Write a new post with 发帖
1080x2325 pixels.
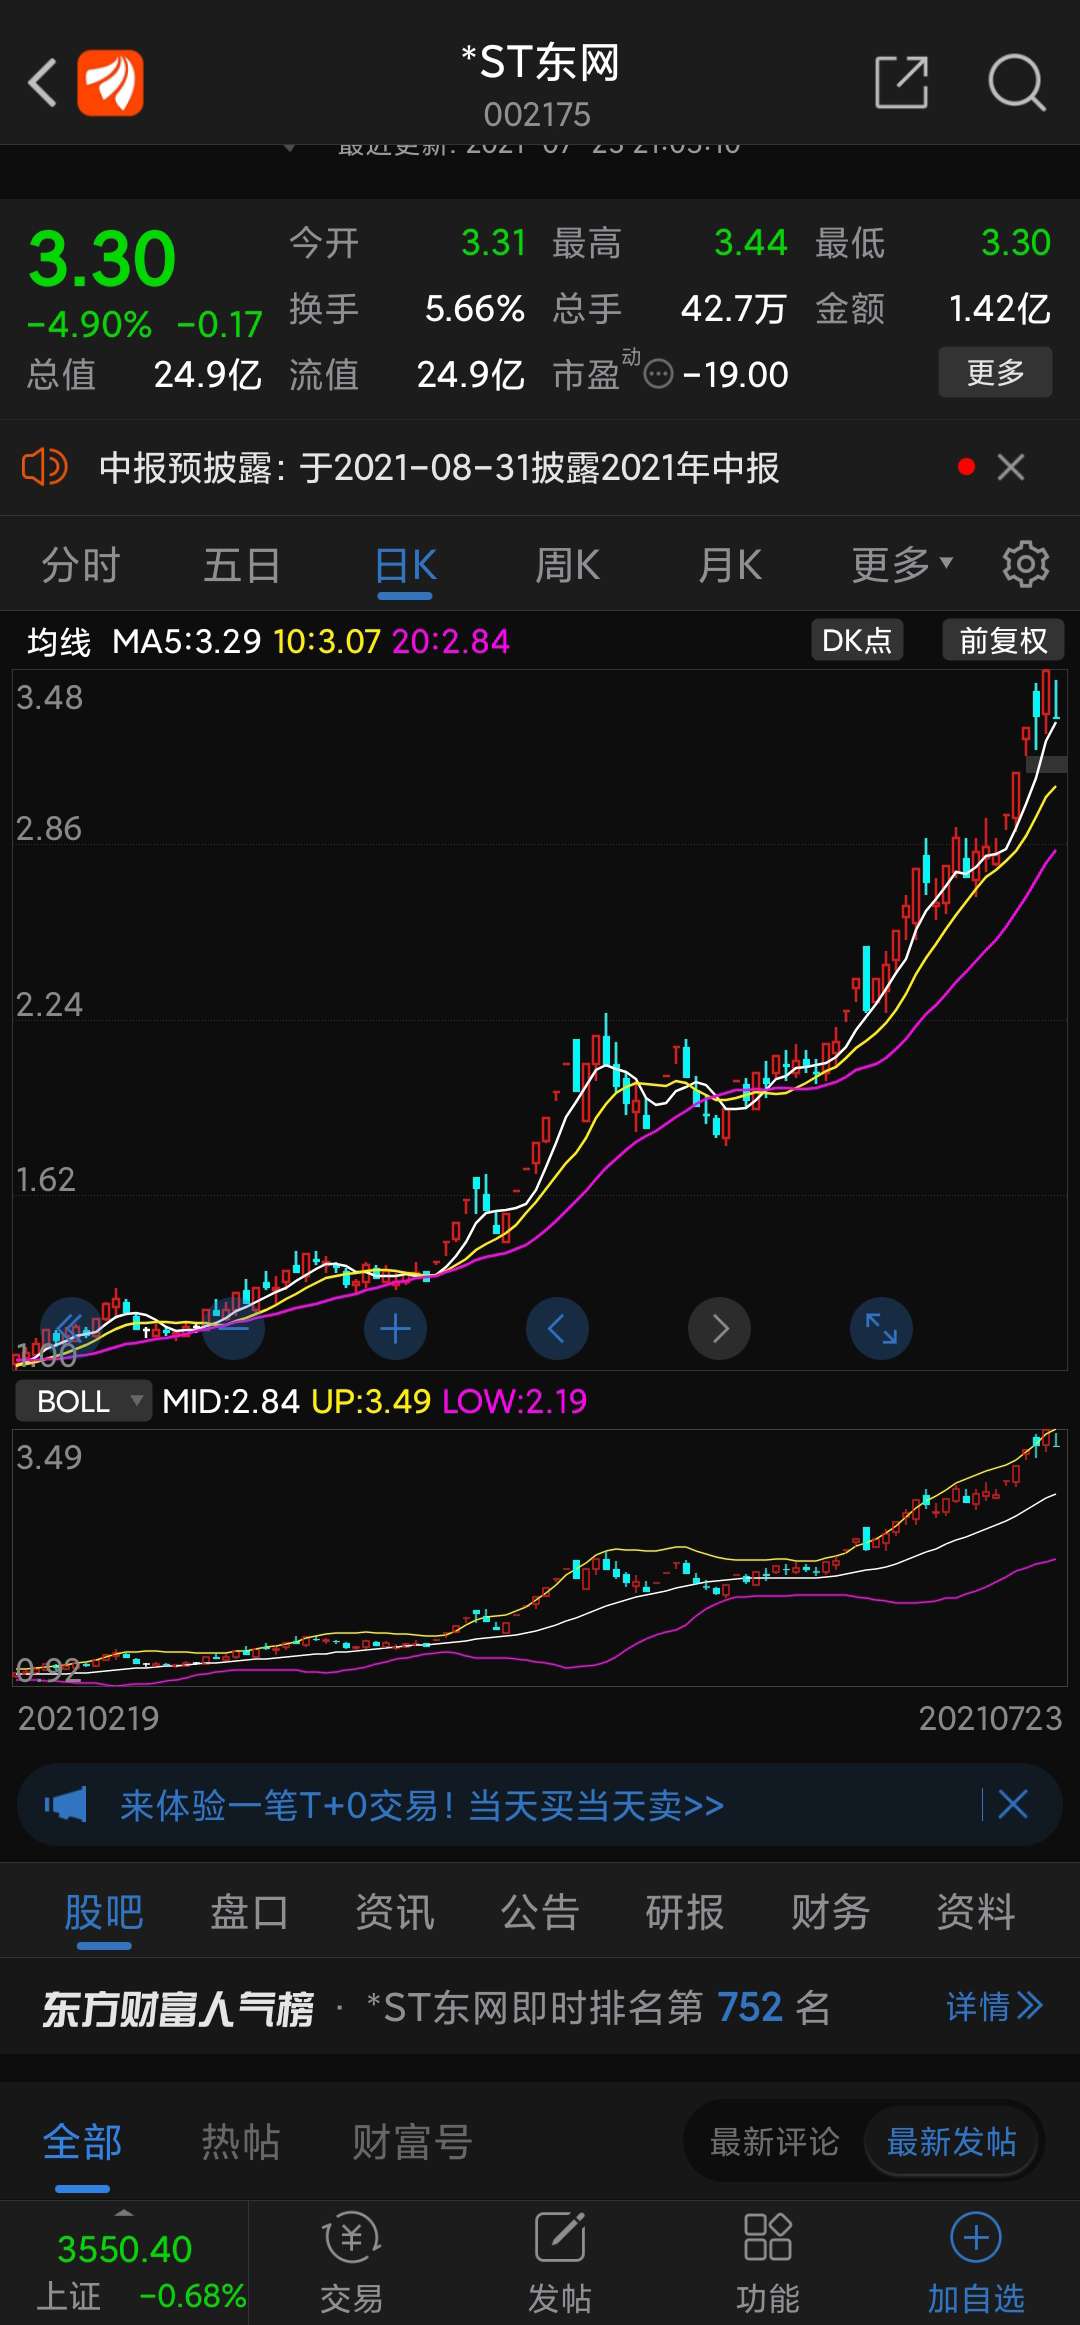click(x=560, y=2264)
